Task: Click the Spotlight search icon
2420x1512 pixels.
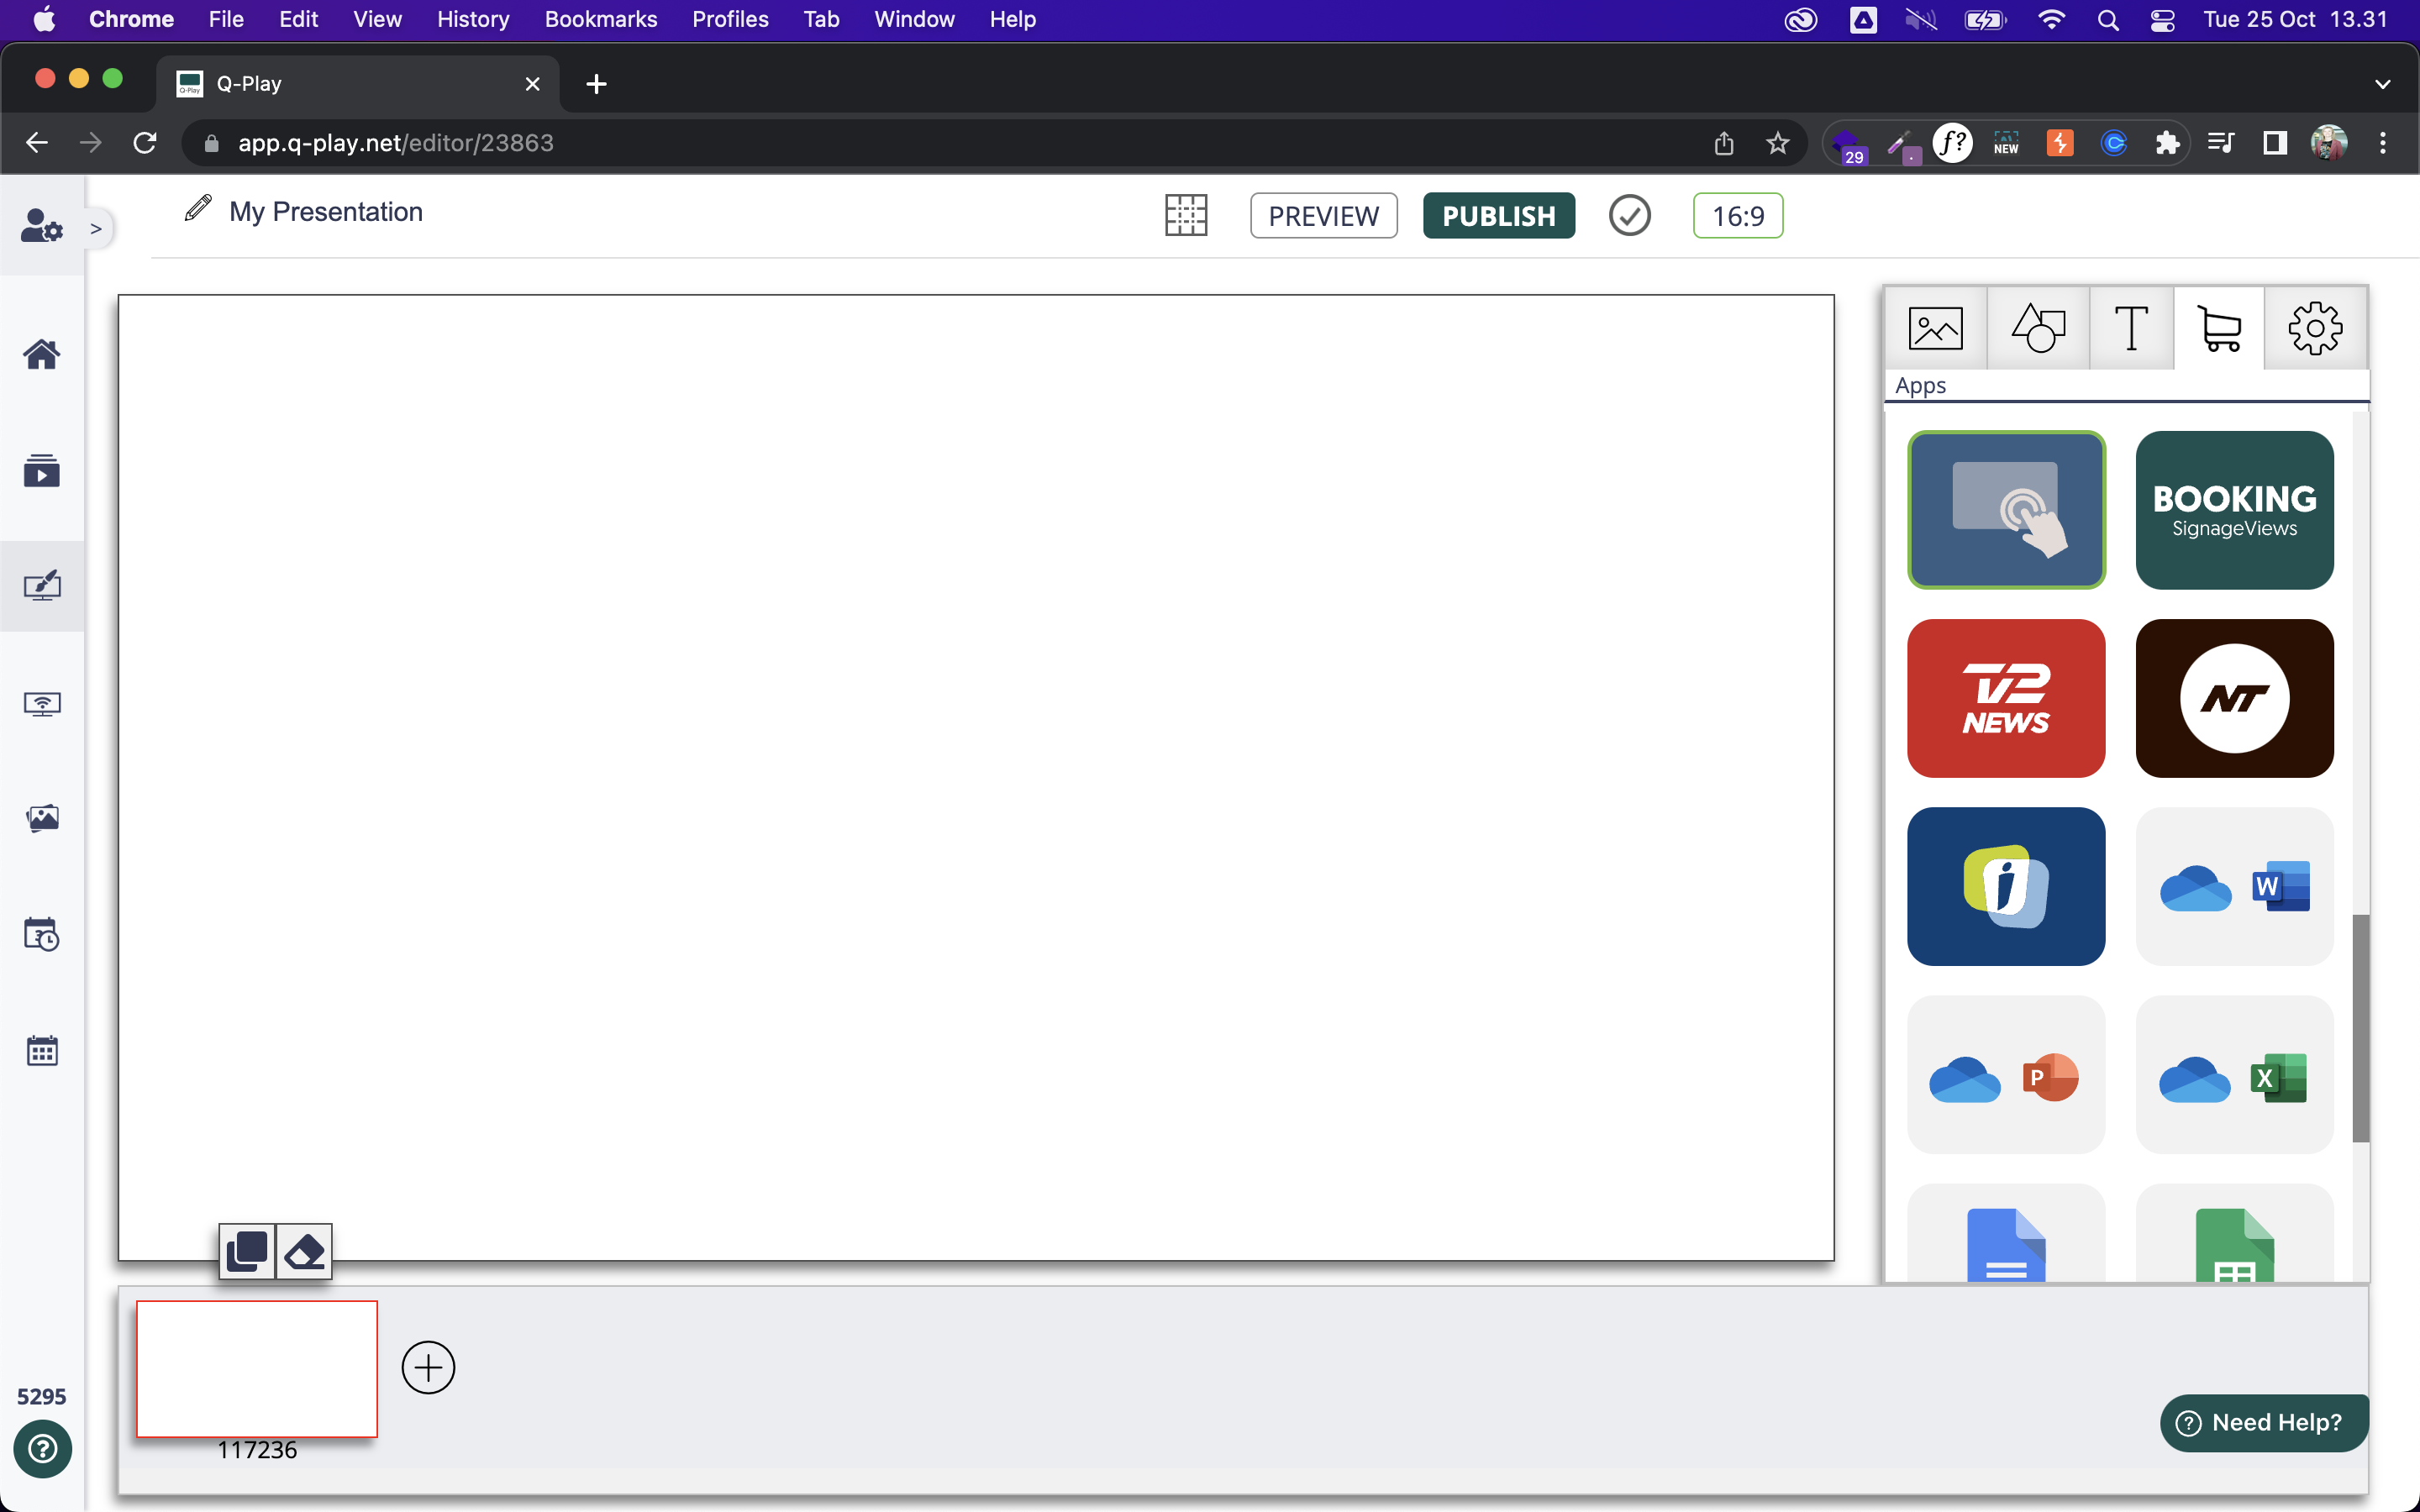Action: tap(2108, 20)
